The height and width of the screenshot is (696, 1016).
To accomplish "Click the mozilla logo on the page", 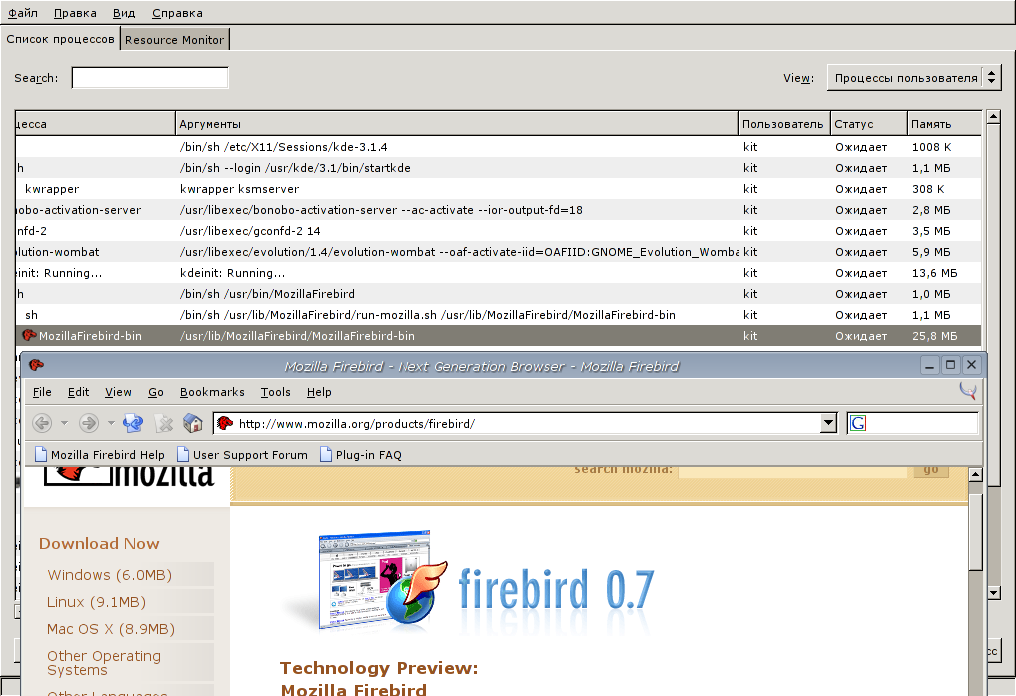I will tap(129, 476).
